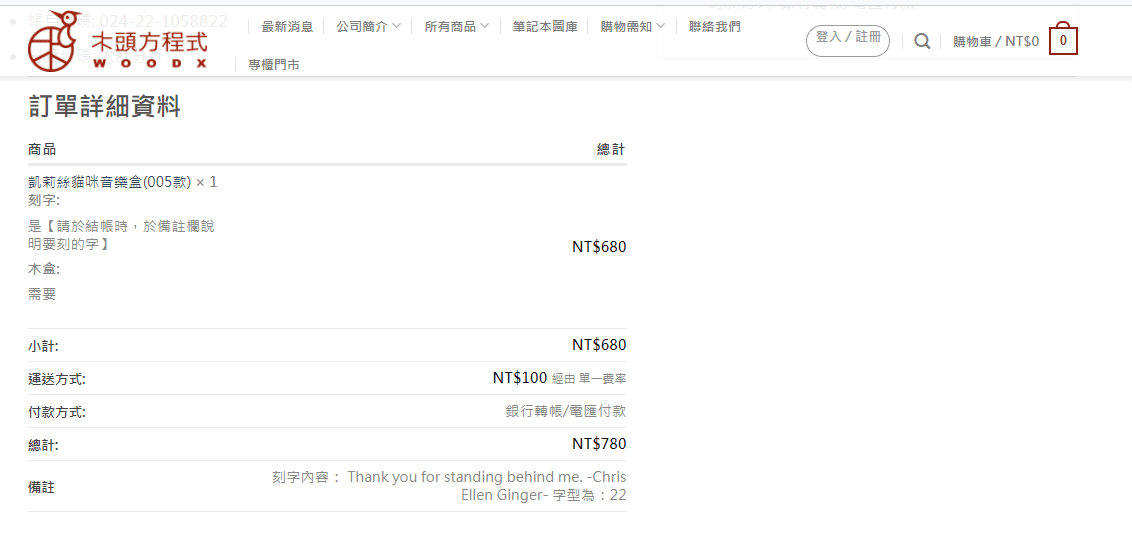Click the 銀行轉帳/電匯付款 payment method text

566,411
